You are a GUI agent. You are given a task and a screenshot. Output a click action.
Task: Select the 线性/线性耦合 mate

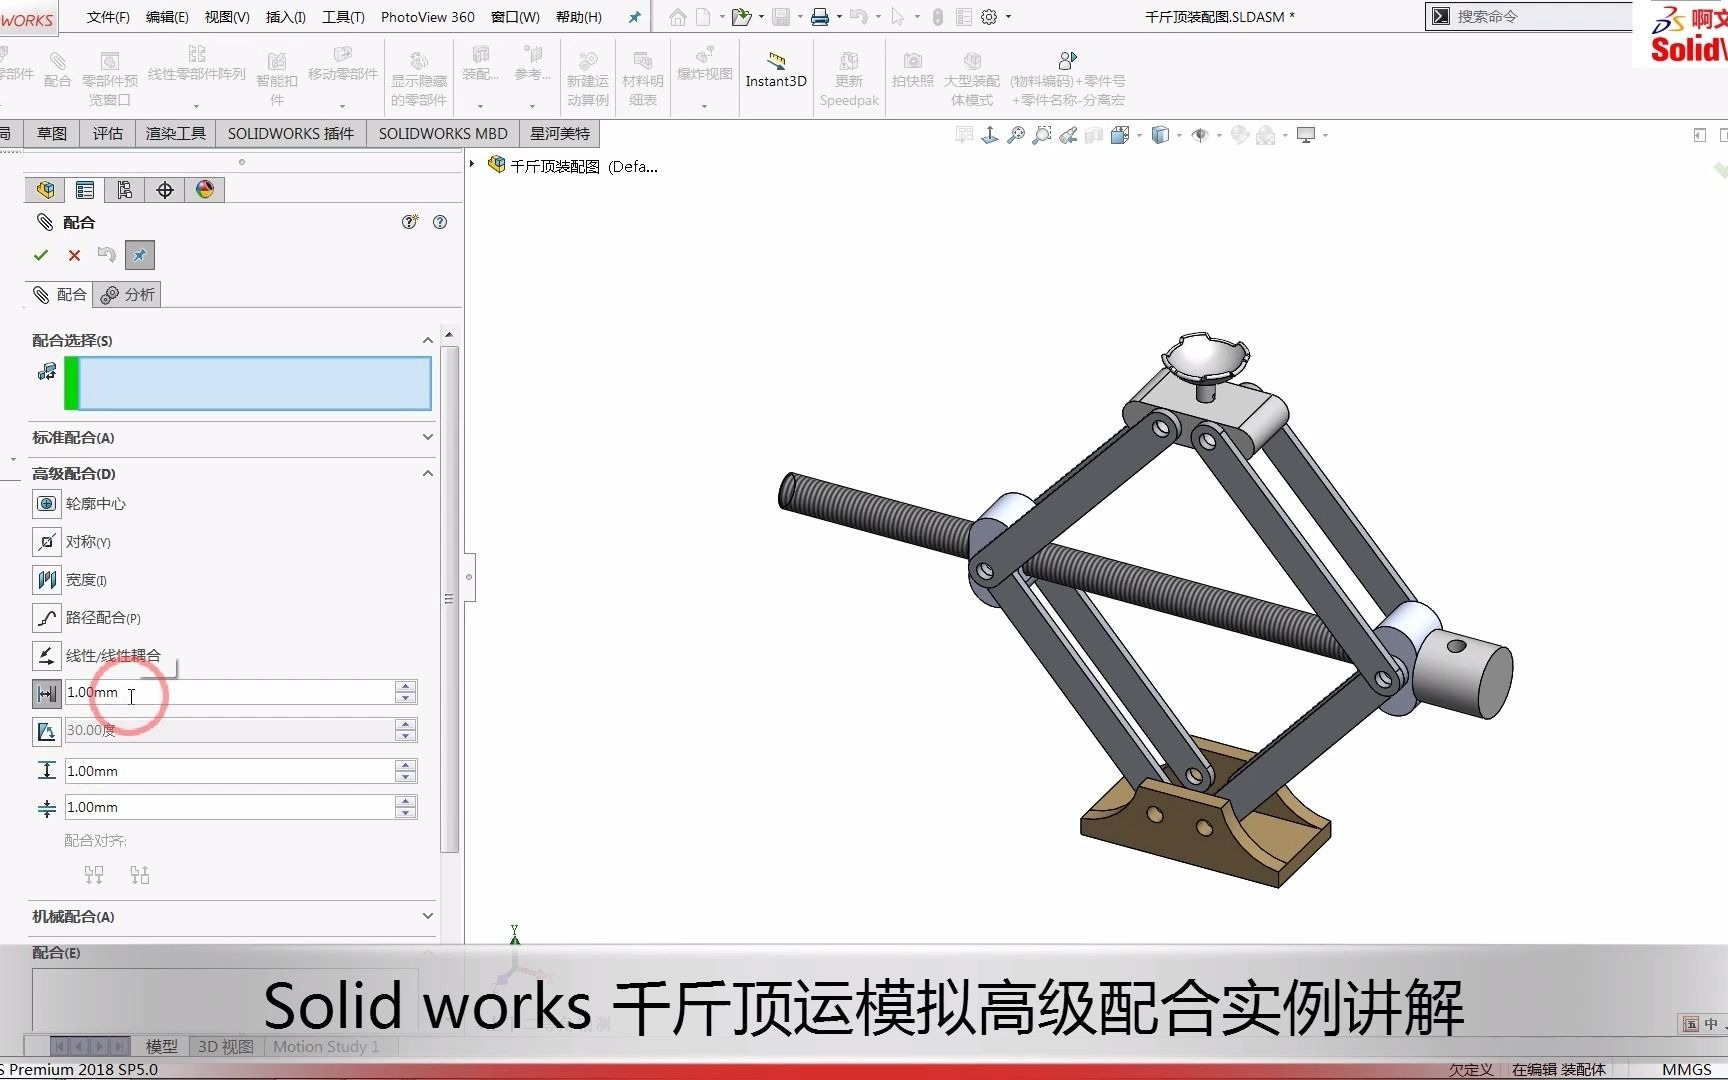coord(46,655)
